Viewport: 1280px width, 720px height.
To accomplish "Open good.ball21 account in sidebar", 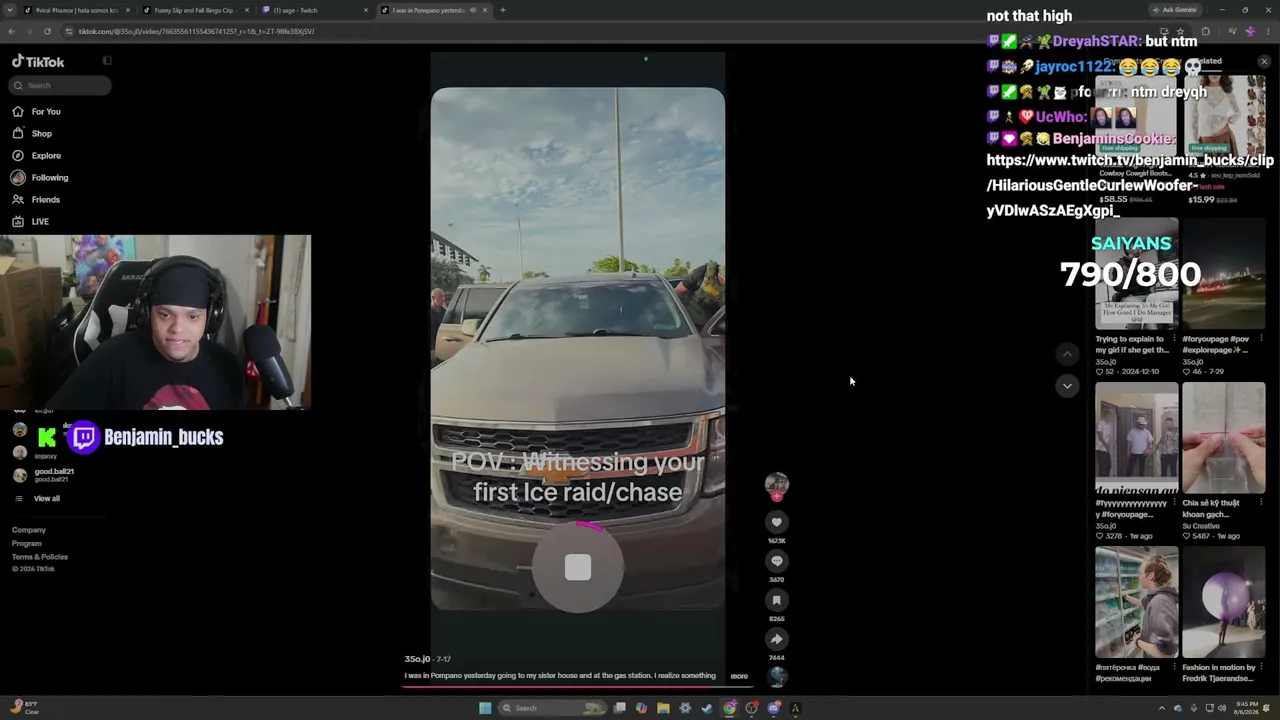I will 43,475.
